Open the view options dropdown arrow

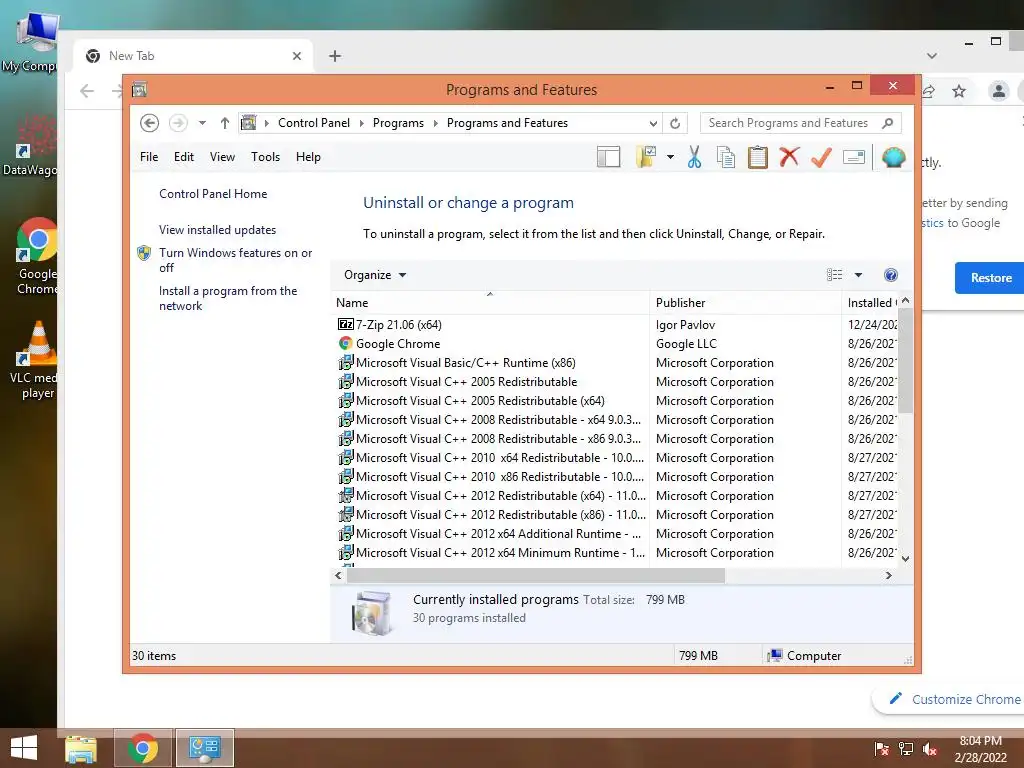858,275
